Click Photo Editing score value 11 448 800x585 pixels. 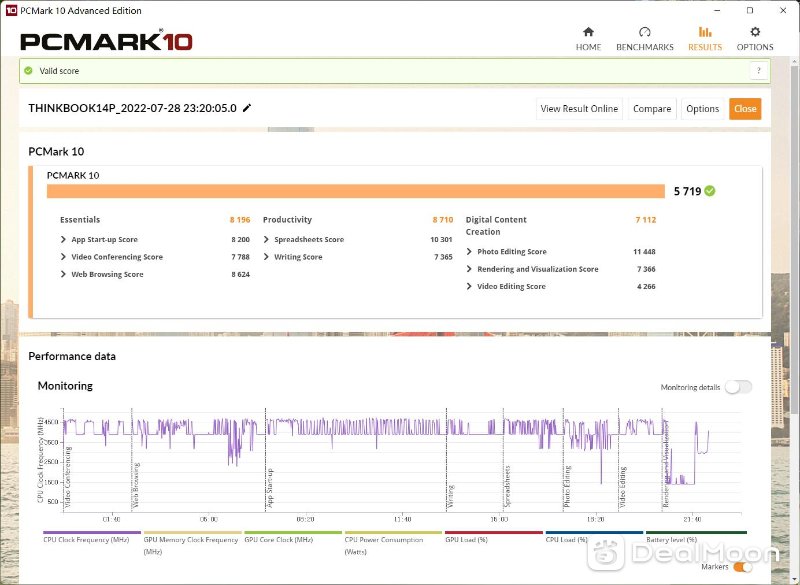click(644, 251)
